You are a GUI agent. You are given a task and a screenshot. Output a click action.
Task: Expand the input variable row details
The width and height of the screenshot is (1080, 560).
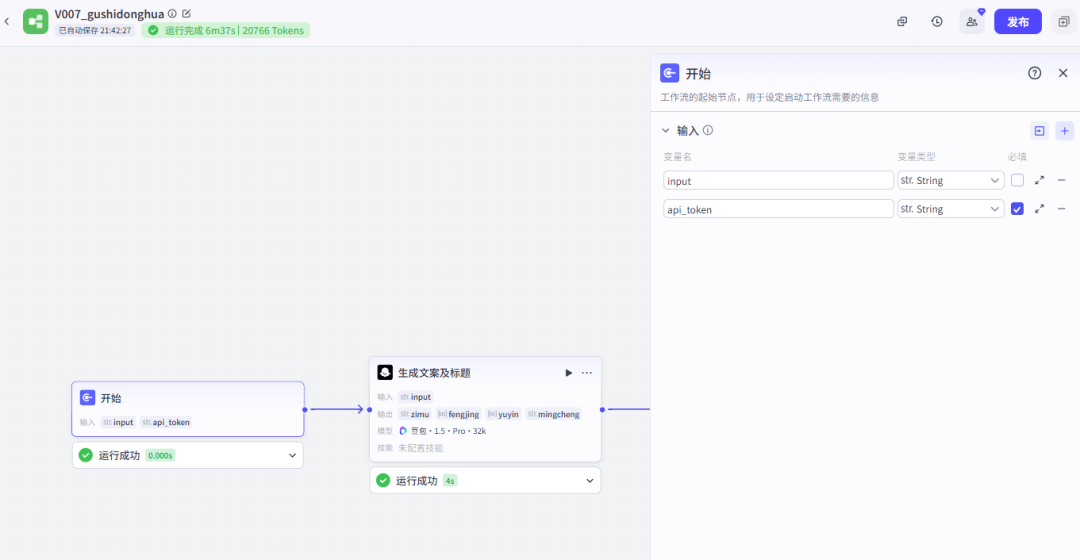(x=1039, y=180)
